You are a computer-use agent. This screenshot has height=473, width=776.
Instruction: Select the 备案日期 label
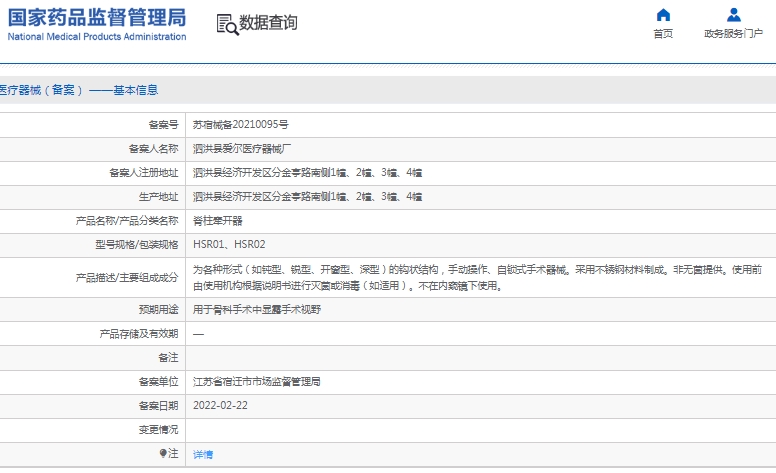point(158,406)
